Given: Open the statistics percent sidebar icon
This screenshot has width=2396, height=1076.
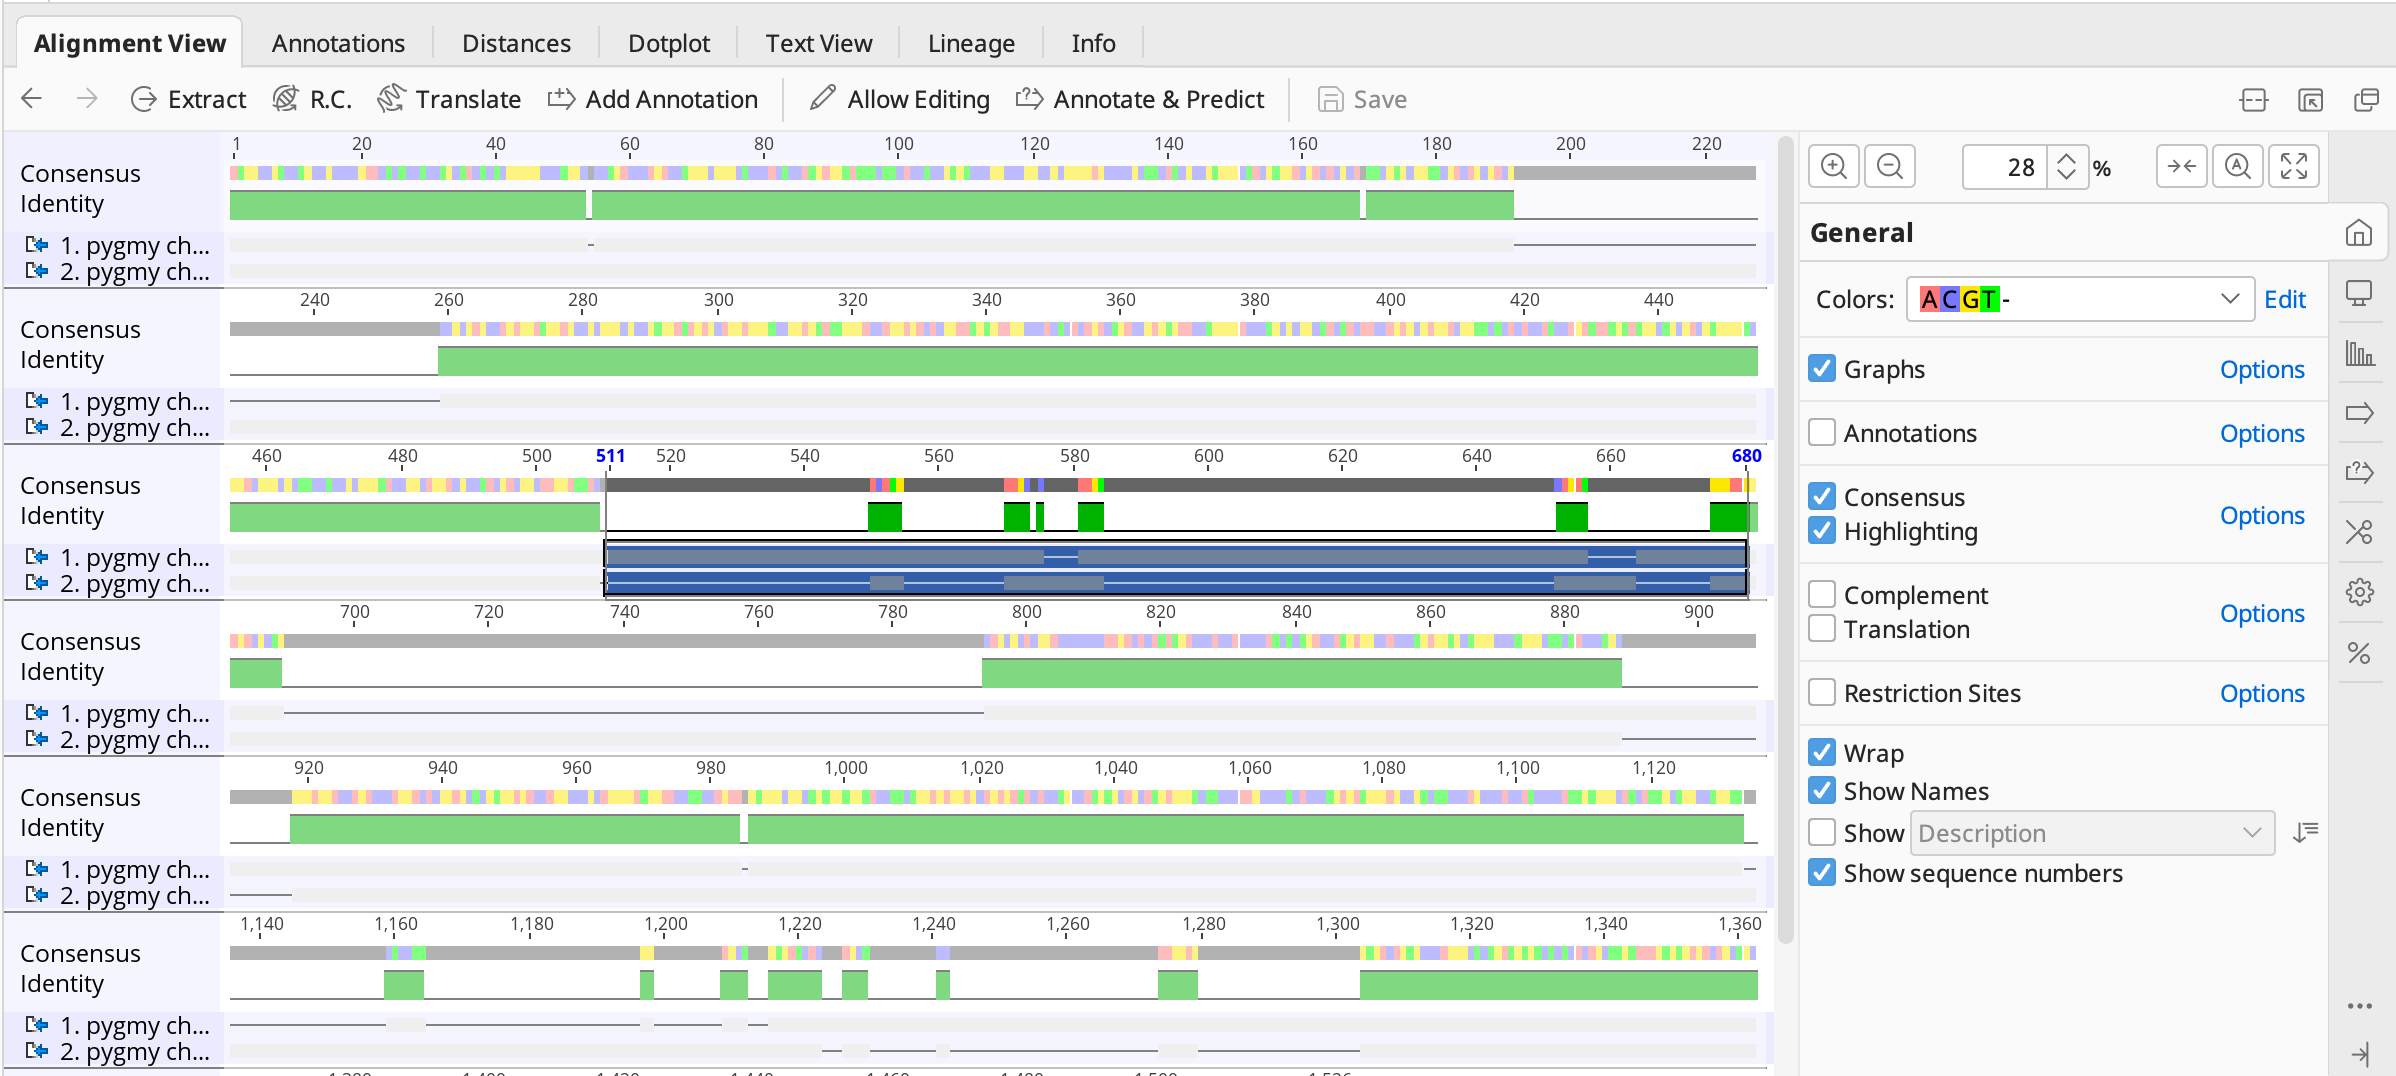Looking at the screenshot, I should click(2359, 653).
